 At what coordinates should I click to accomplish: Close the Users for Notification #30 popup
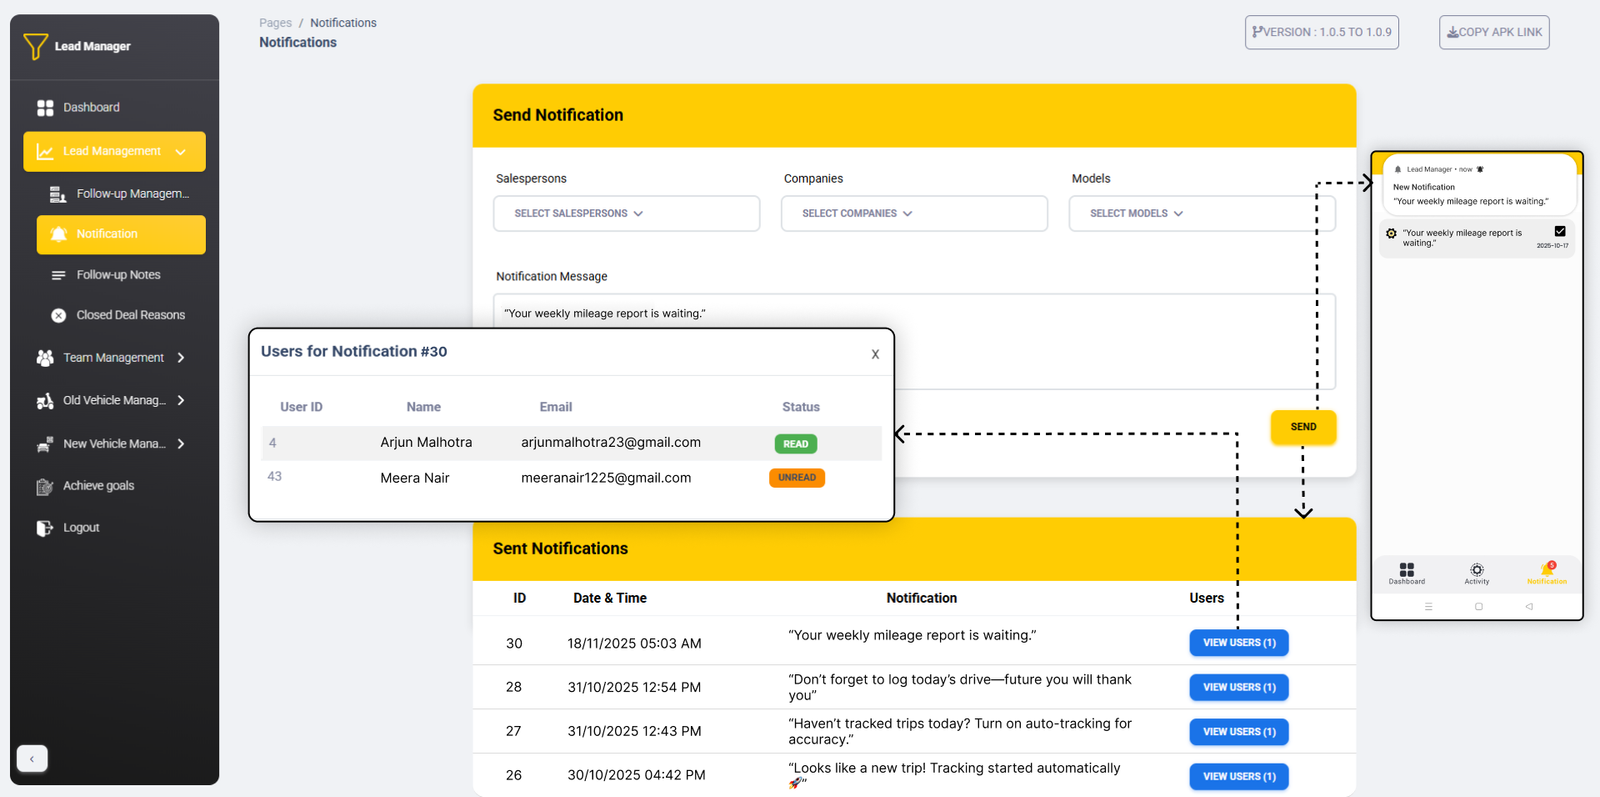[x=875, y=354]
